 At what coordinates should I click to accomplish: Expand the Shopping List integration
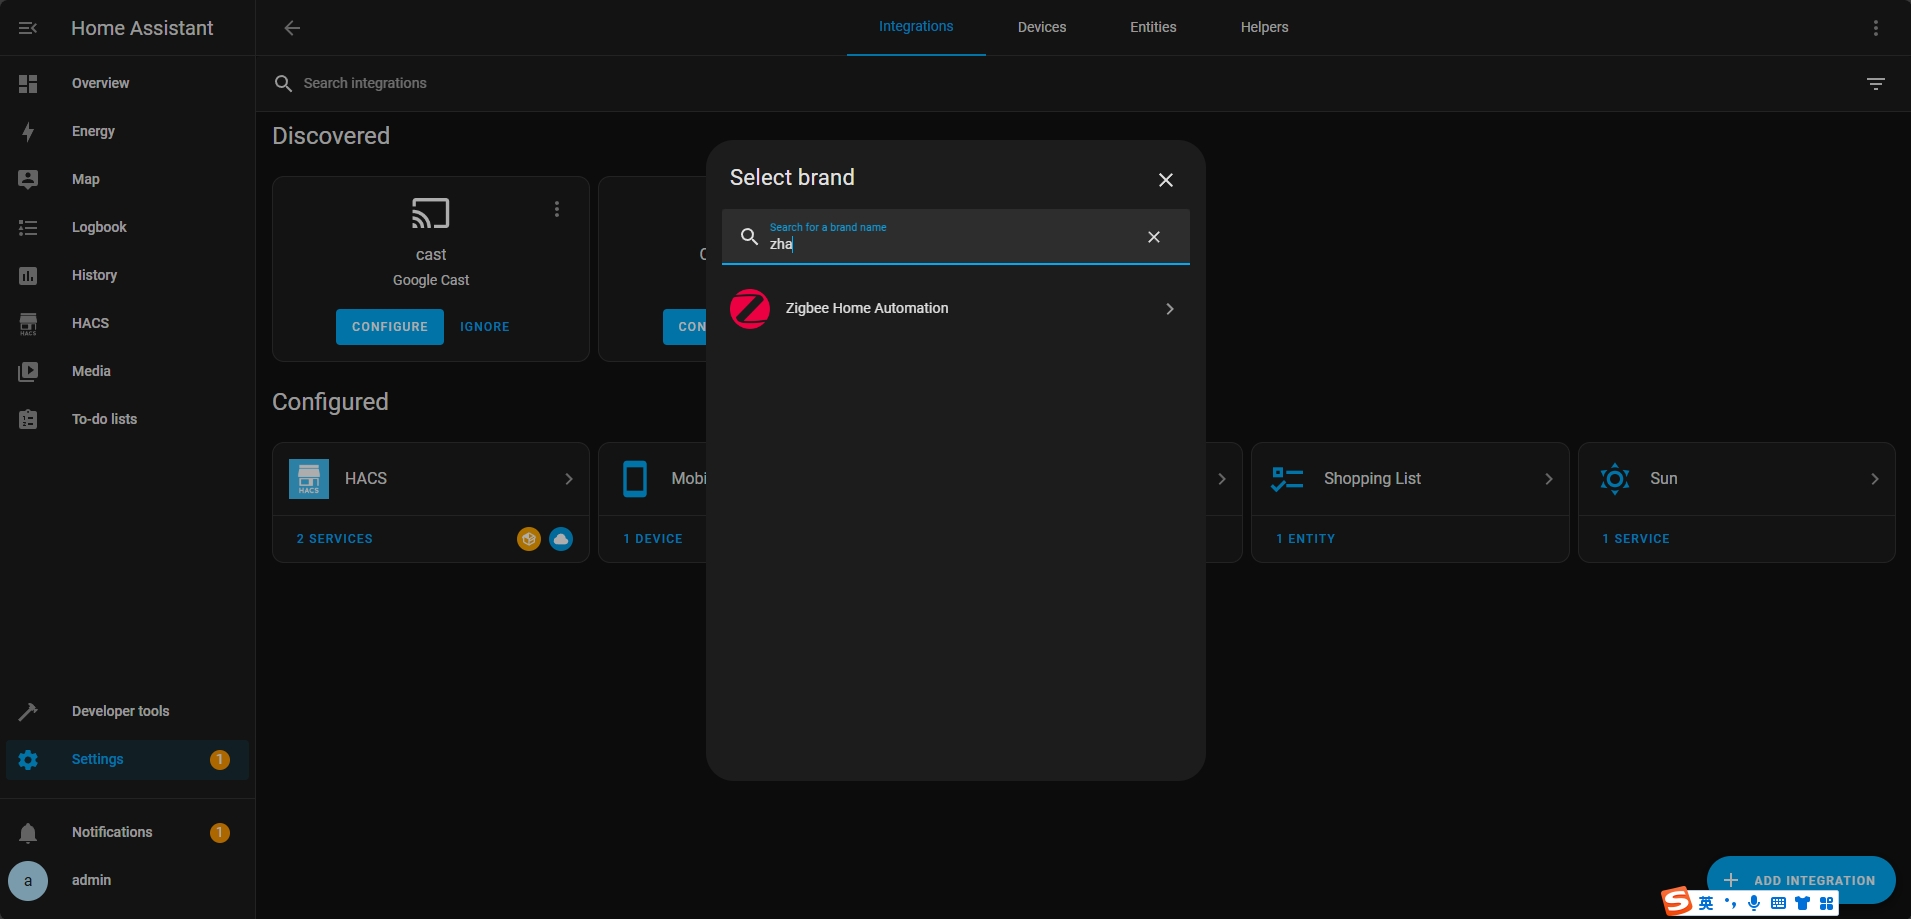pyautogui.click(x=1409, y=479)
